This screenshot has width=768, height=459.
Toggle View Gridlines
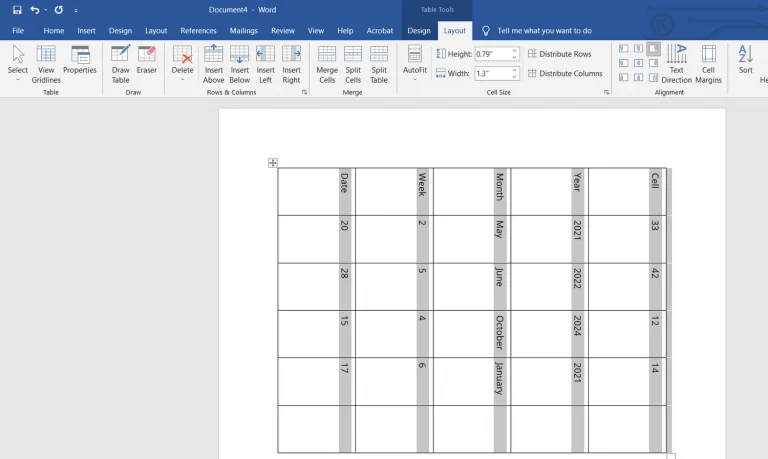(46, 64)
